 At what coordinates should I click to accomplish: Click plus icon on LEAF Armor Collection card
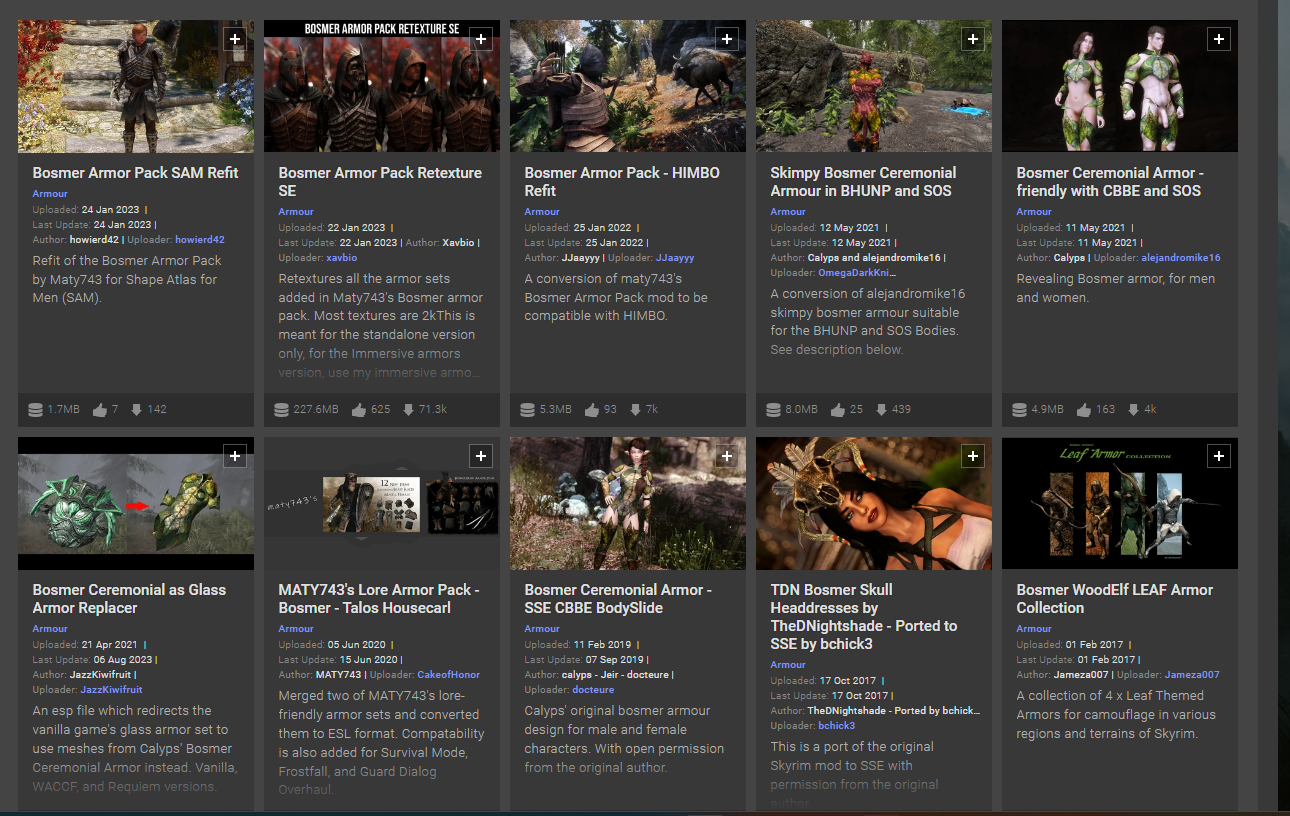[1219, 456]
